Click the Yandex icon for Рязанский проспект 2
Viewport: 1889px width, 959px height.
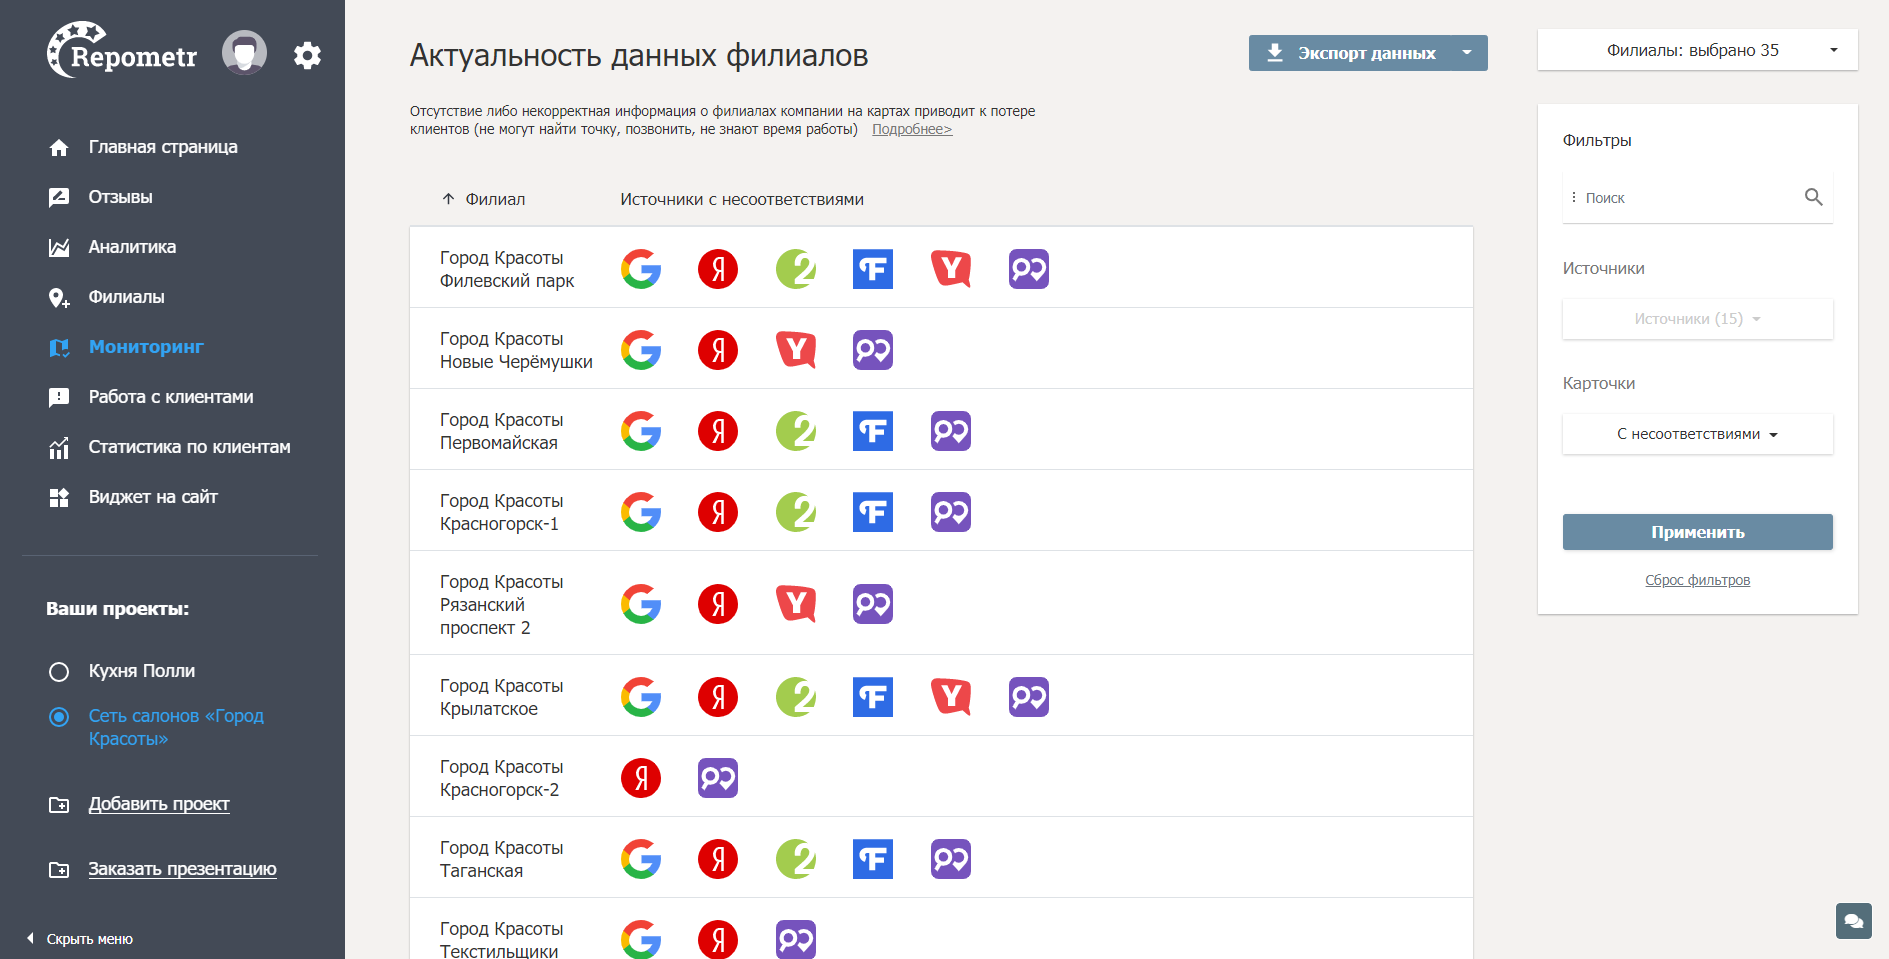pos(718,604)
